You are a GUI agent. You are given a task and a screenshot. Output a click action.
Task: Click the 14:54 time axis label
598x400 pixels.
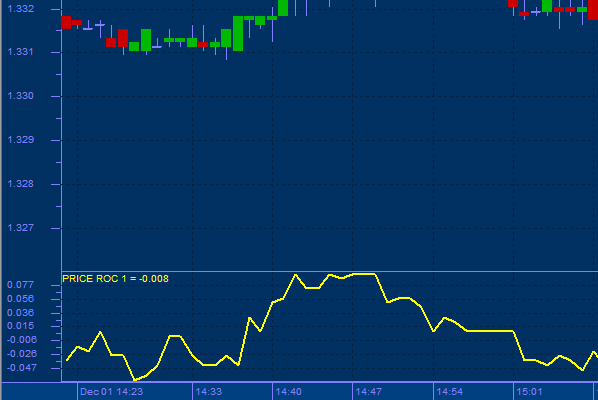point(450,392)
